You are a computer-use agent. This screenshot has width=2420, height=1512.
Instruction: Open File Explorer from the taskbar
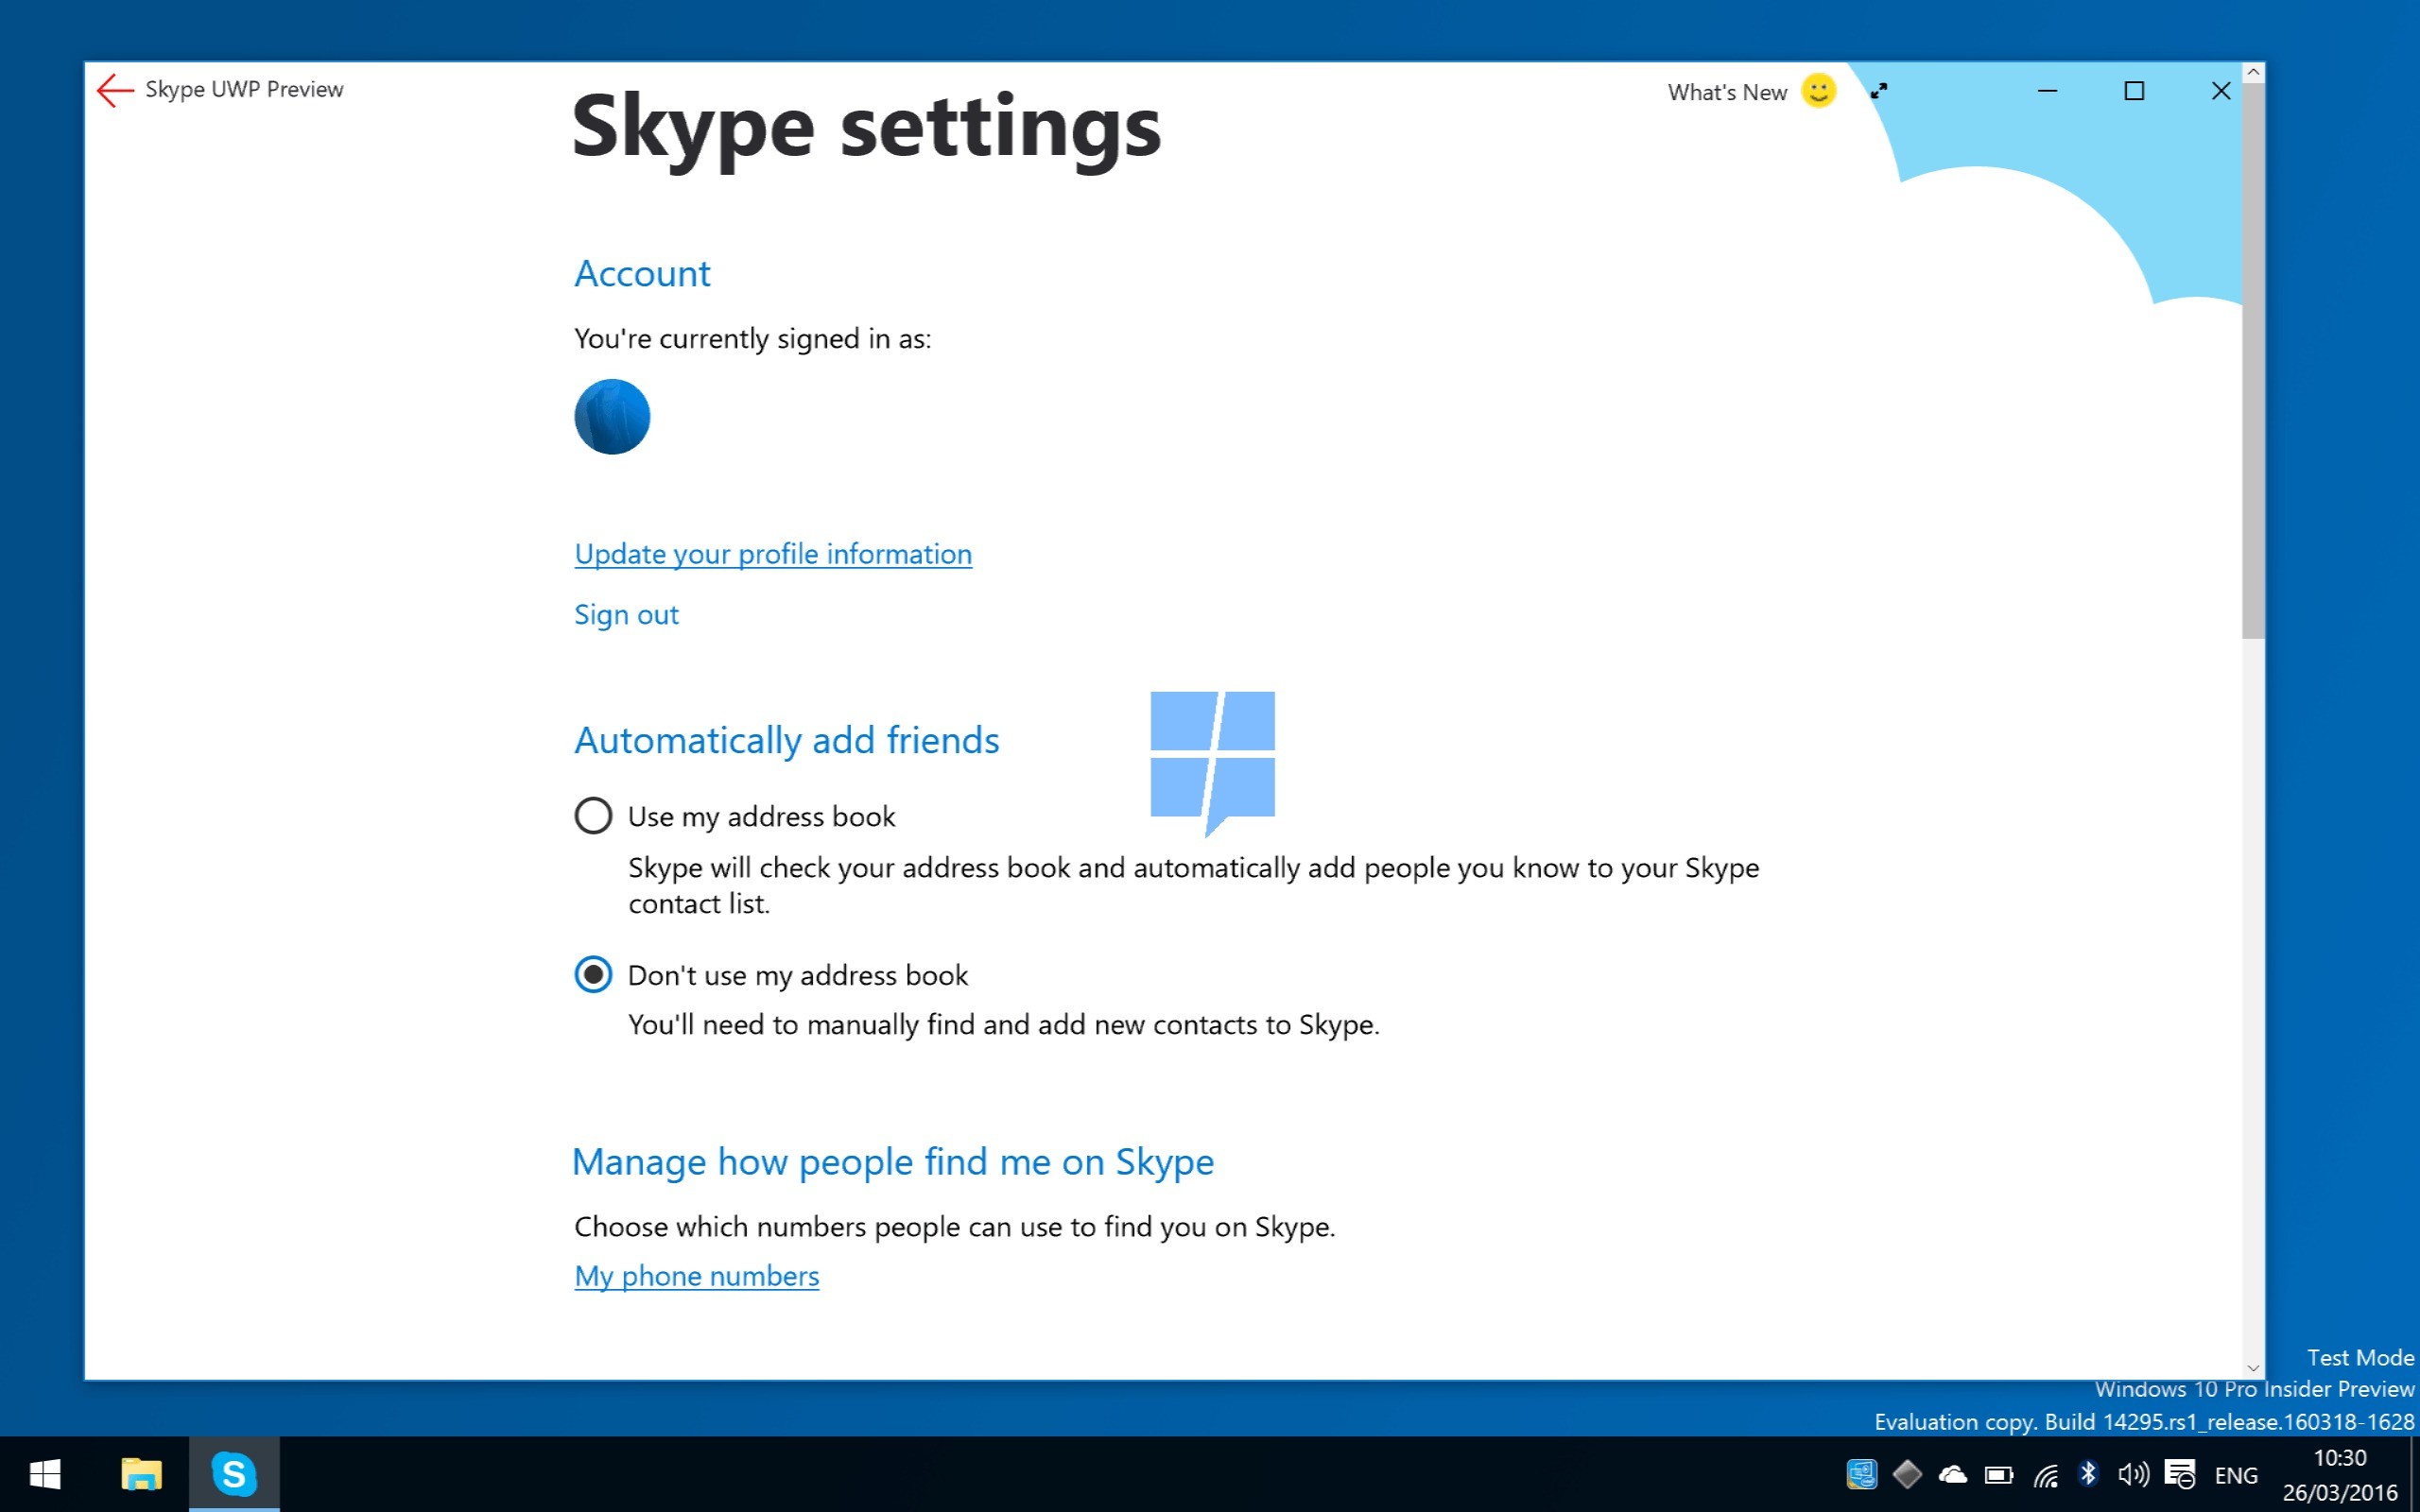141,1474
